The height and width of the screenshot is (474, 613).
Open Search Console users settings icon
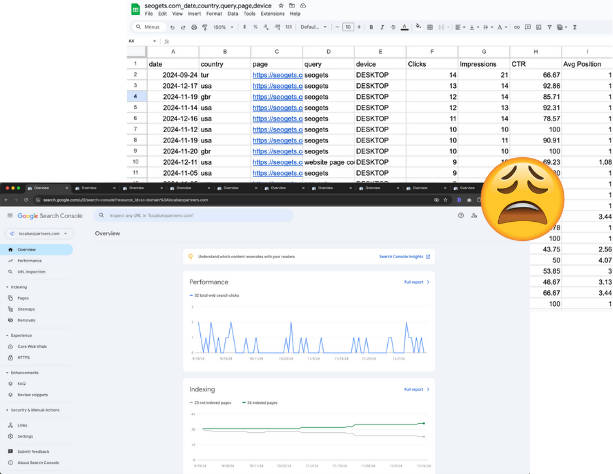pos(474,215)
